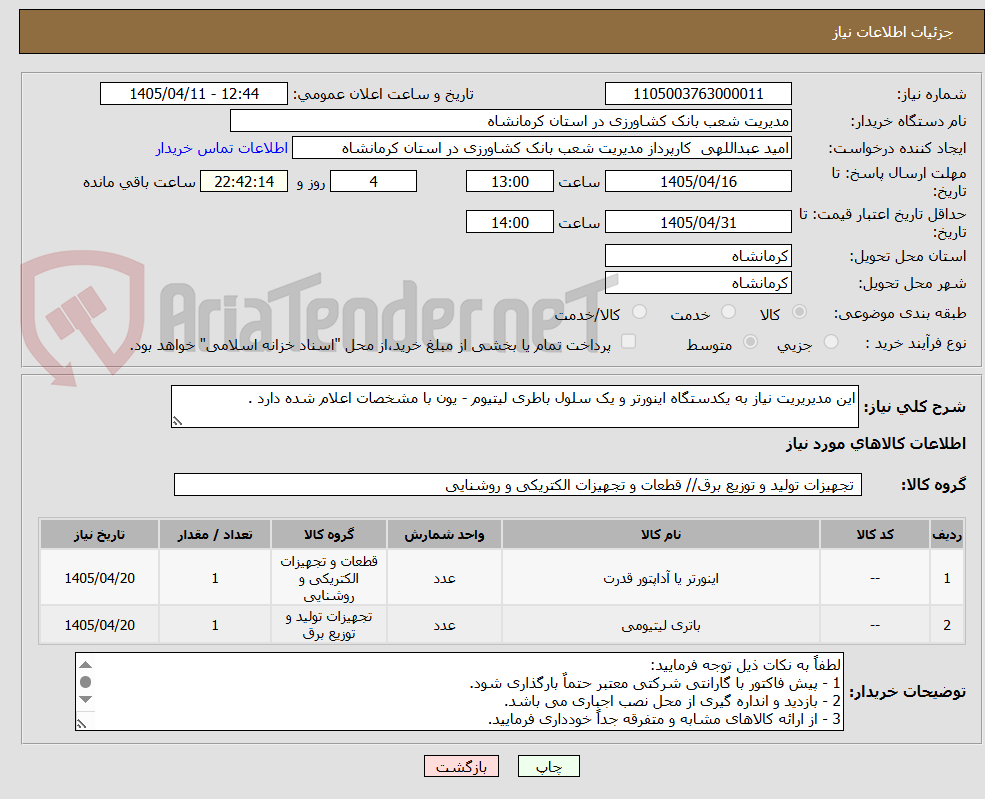Select the کالا/خدمت radio button
This screenshot has height=799, width=985.
click(x=639, y=312)
